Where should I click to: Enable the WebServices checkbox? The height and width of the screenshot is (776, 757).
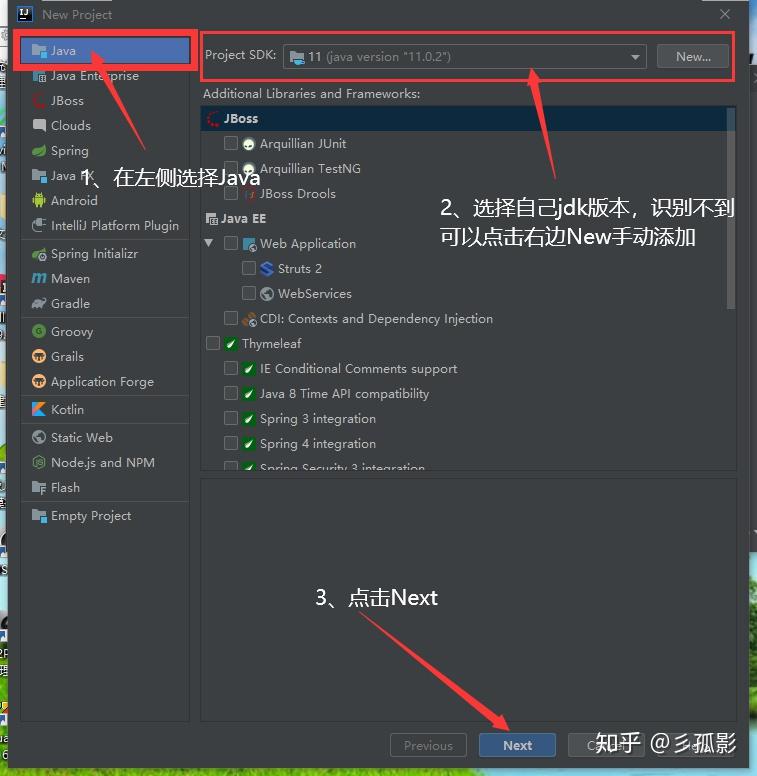point(248,293)
